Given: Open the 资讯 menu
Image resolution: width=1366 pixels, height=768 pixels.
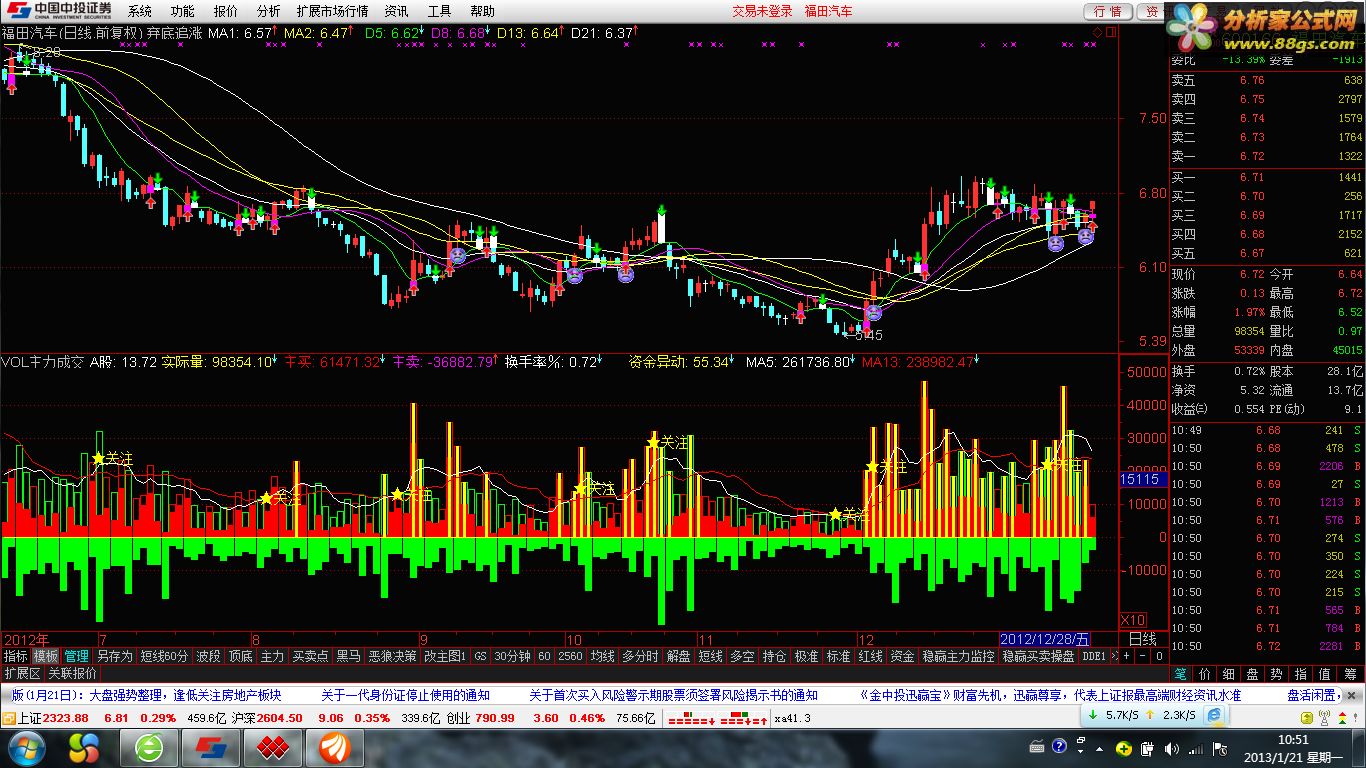Looking at the screenshot, I should pos(397,11).
